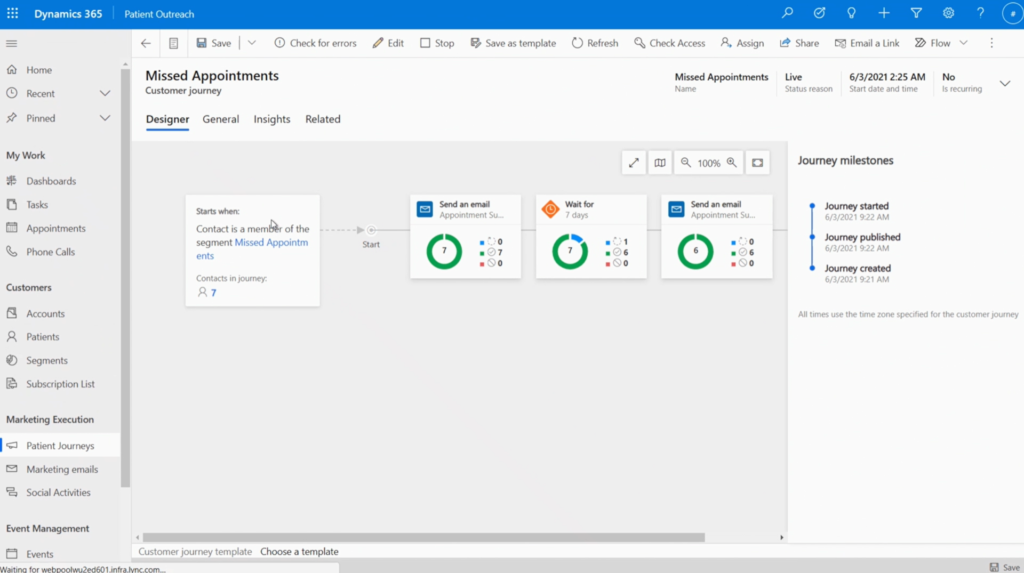Switch to the Related tab
This screenshot has width=1024, height=573.
pyautogui.click(x=323, y=120)
